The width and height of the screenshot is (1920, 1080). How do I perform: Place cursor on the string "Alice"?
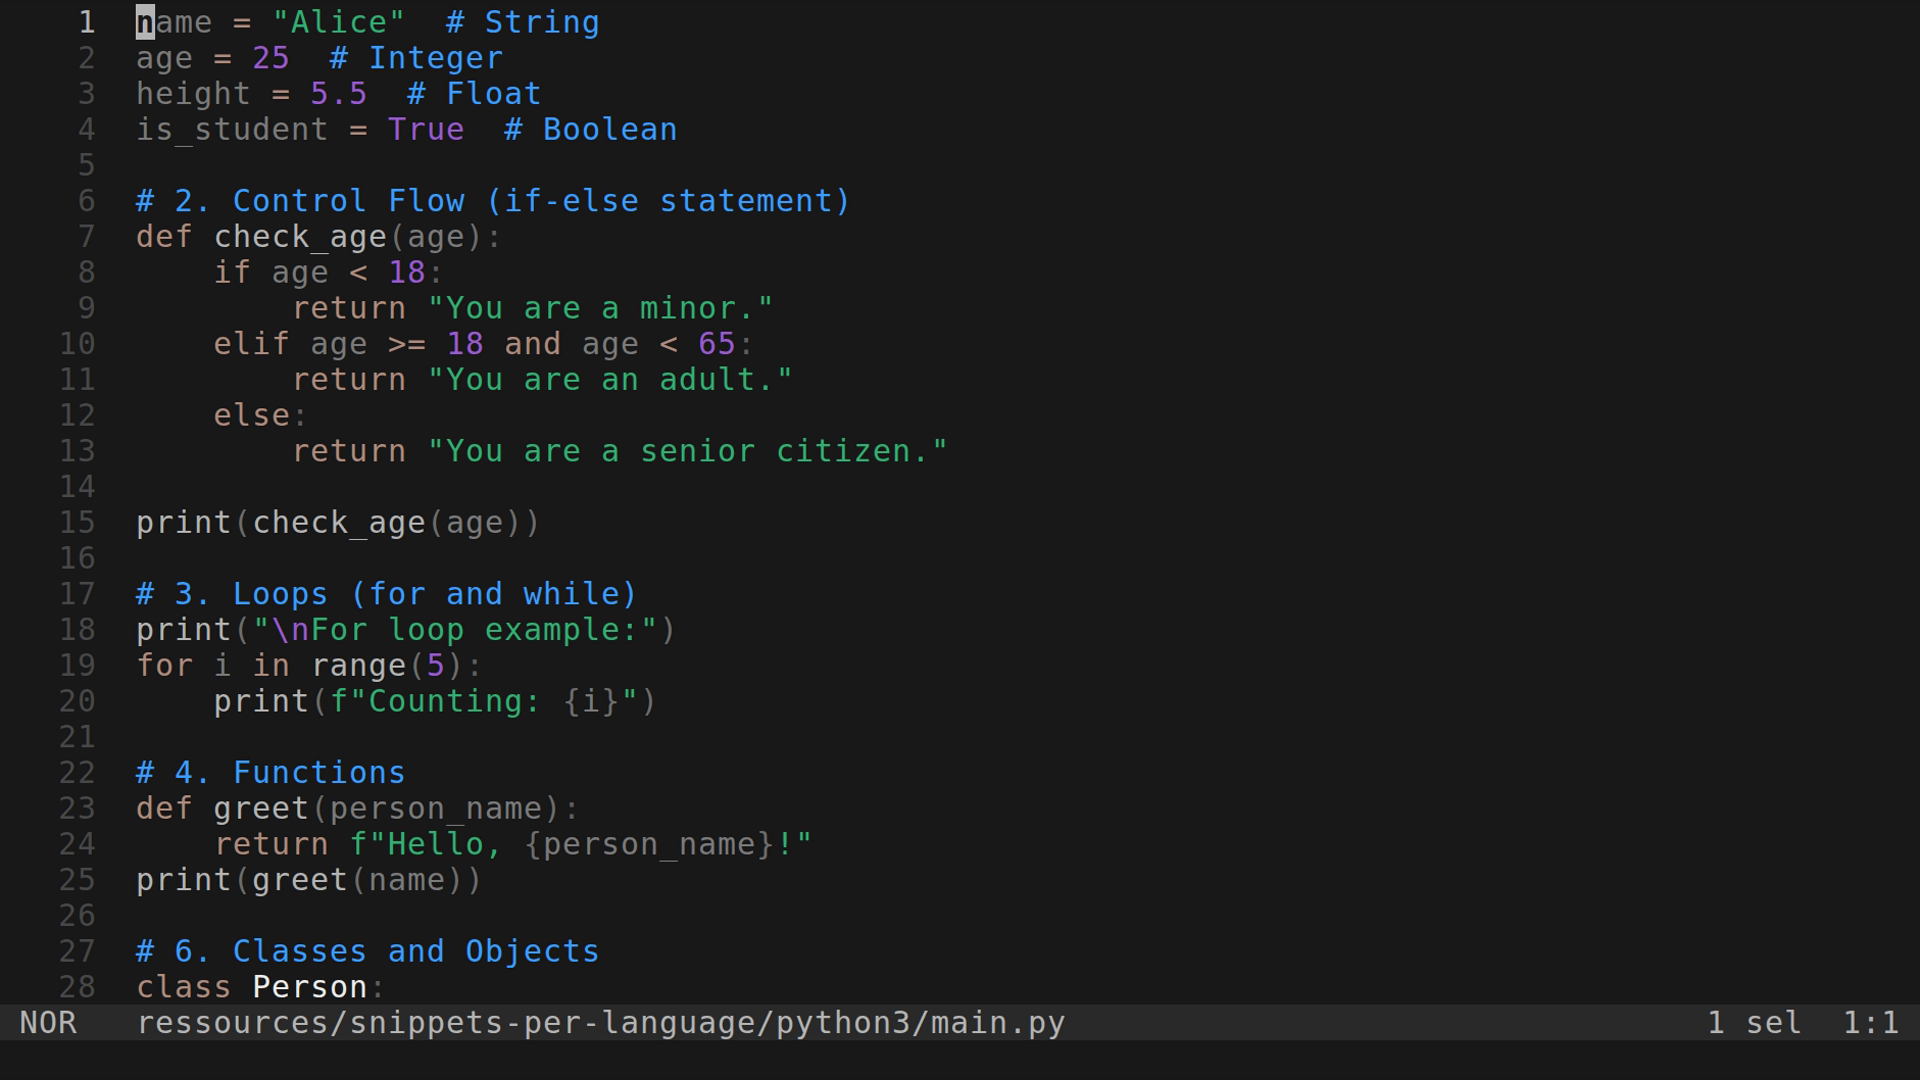[338, 21]
